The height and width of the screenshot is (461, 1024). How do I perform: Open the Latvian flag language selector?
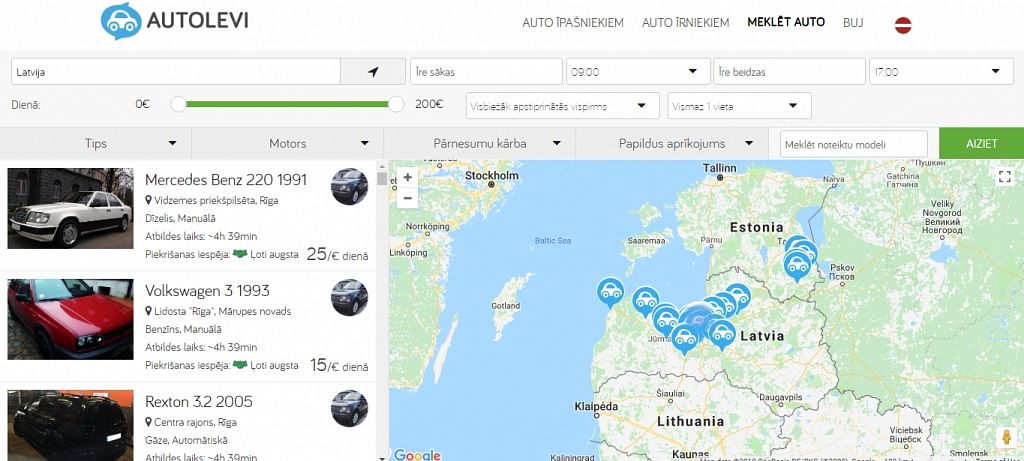[x=903, y=25]
